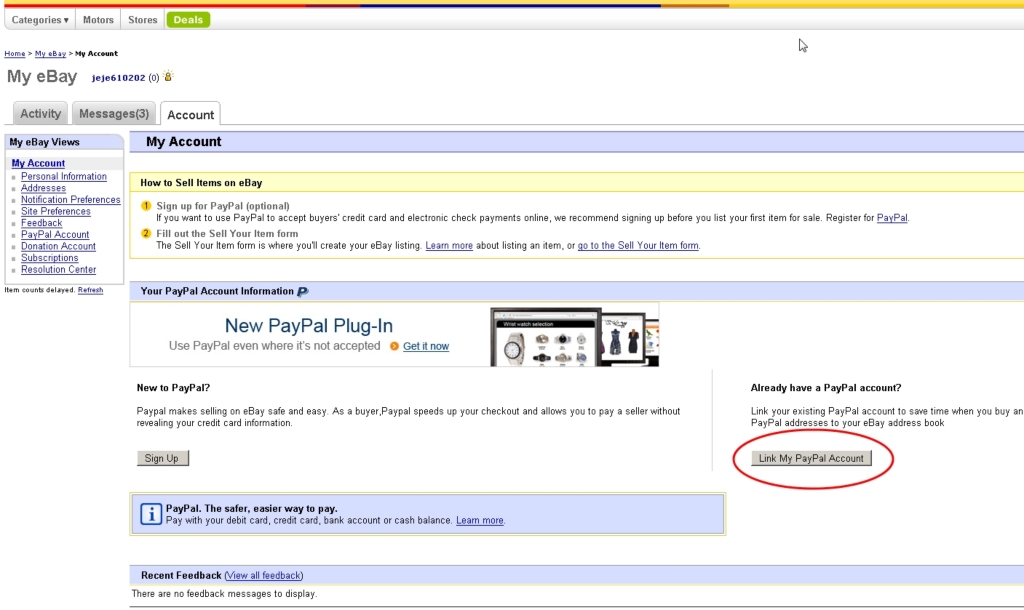Switch to the Messages(3) tab

tap(114, 114)
